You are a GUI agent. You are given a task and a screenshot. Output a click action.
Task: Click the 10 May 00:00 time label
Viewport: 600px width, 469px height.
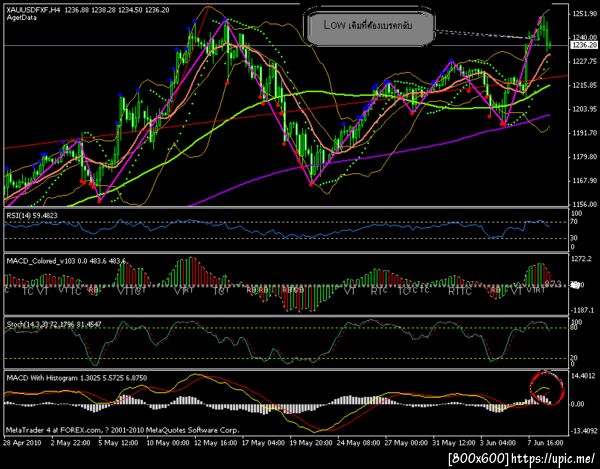(x=168, y=443)
